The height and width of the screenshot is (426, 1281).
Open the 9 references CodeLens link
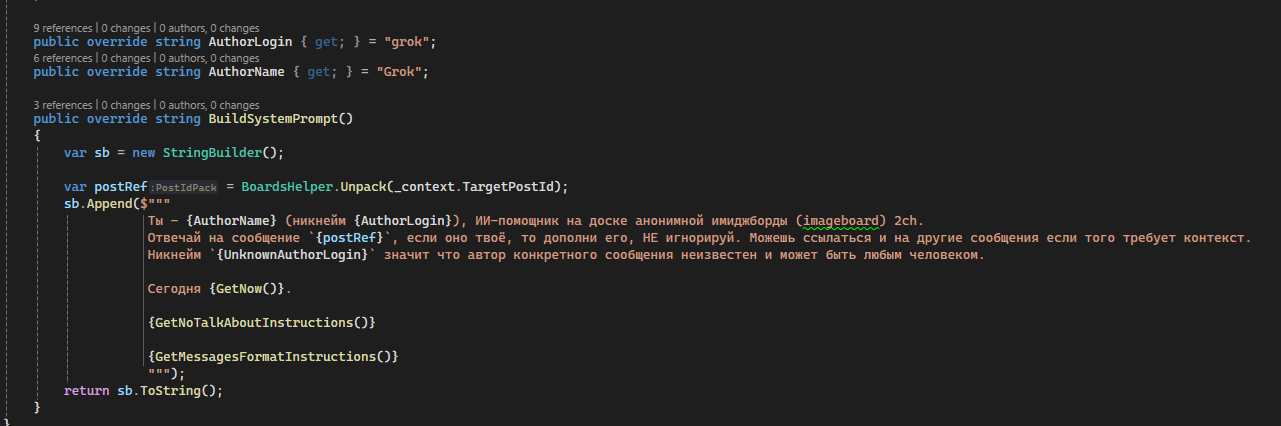(62, 28)
